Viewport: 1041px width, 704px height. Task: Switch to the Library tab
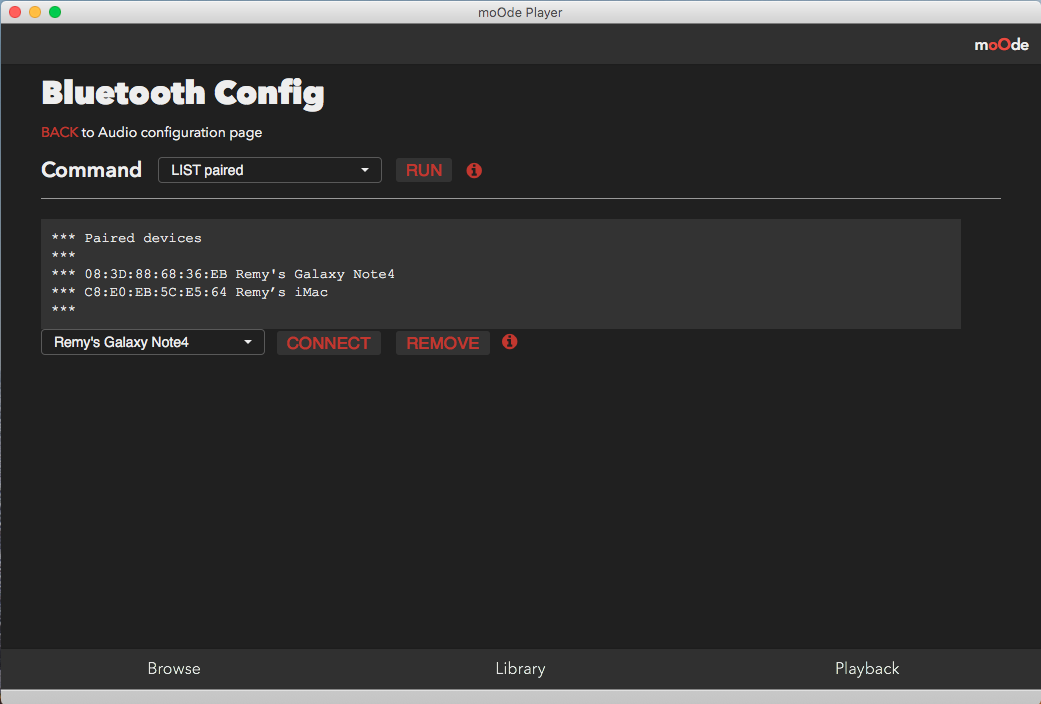(520, 668)
